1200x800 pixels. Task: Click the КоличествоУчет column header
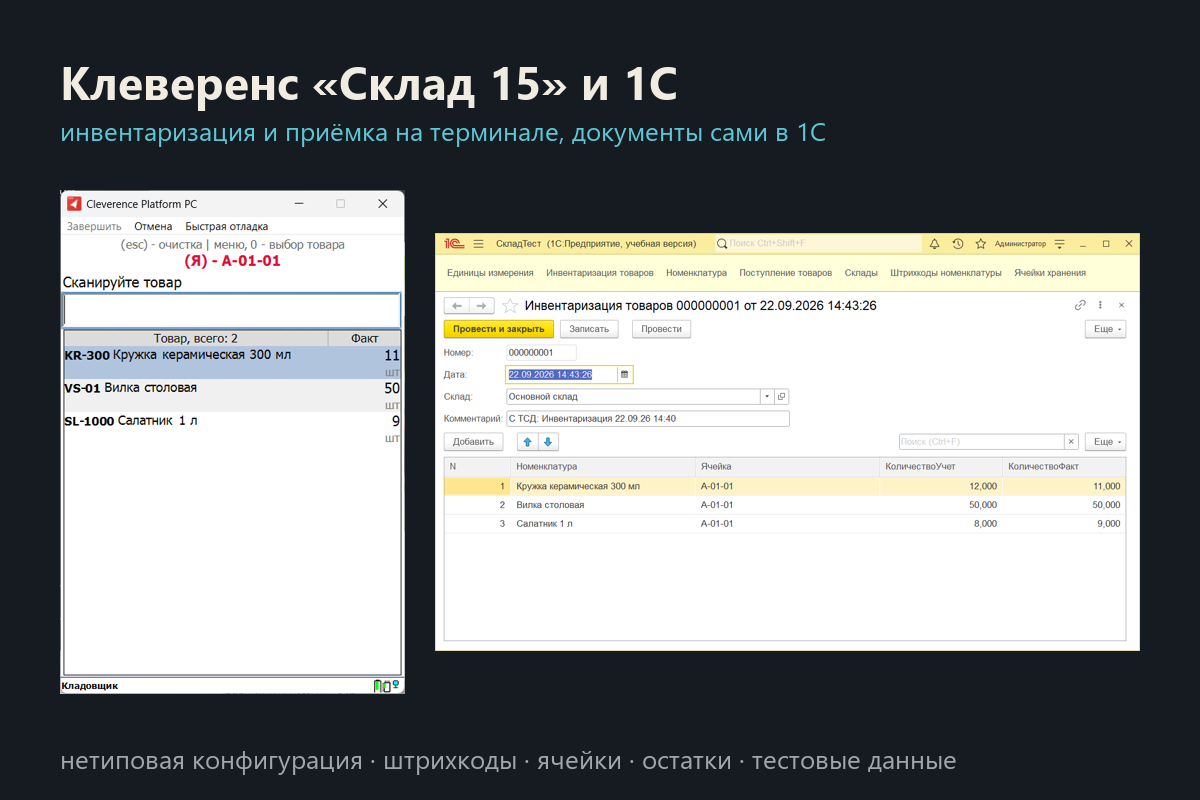[x=940, y=466]
